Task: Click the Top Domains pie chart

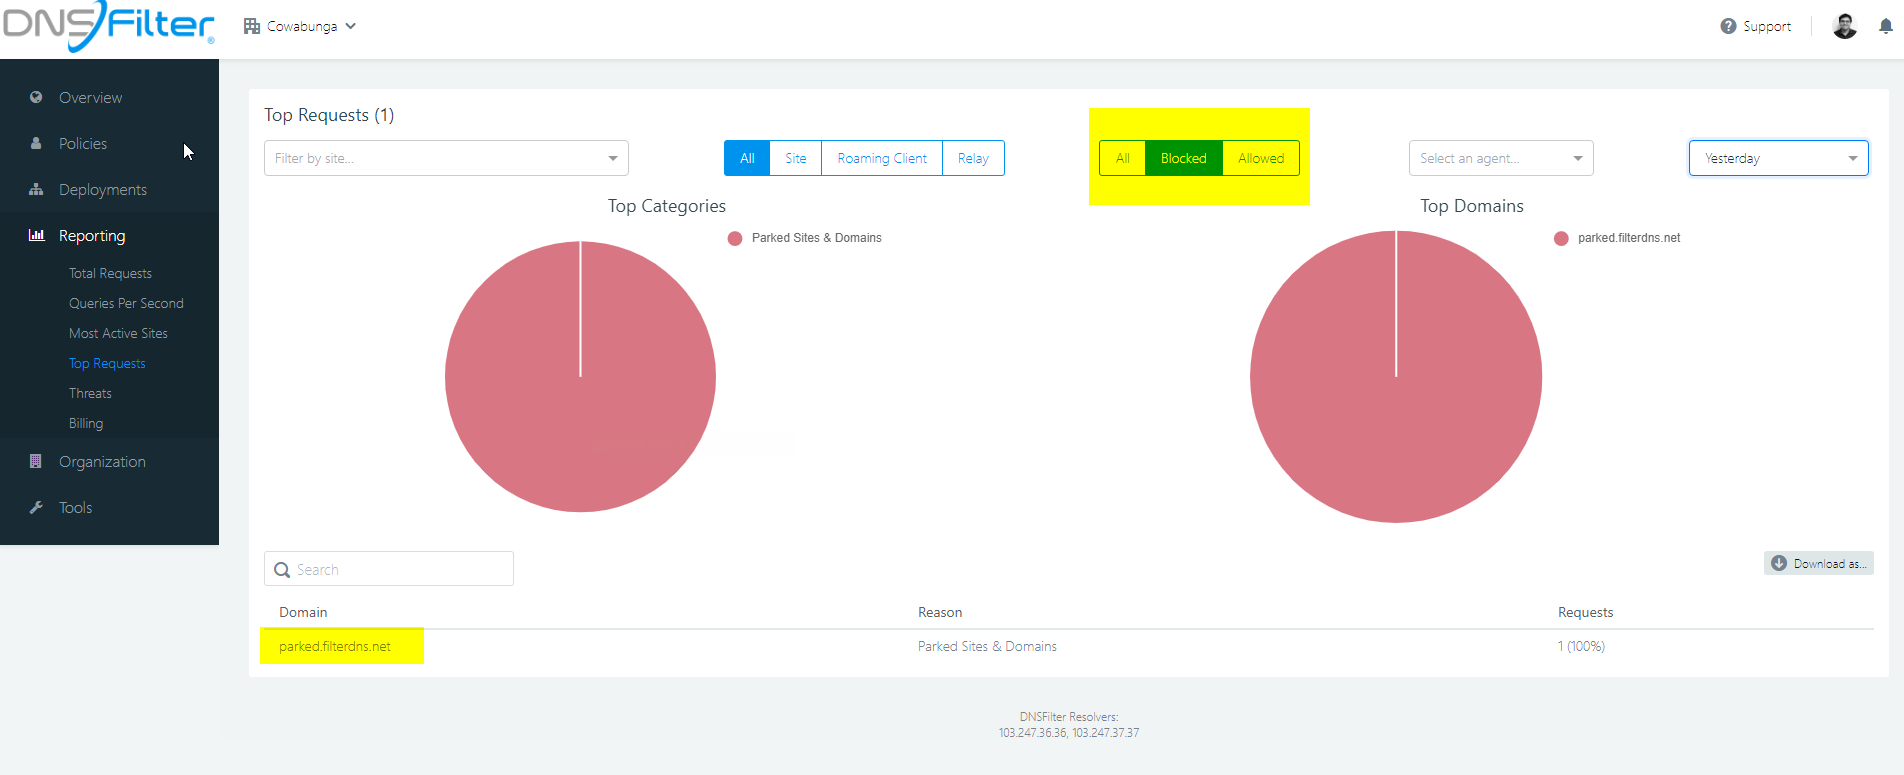Action: [x=1396, y=377]
